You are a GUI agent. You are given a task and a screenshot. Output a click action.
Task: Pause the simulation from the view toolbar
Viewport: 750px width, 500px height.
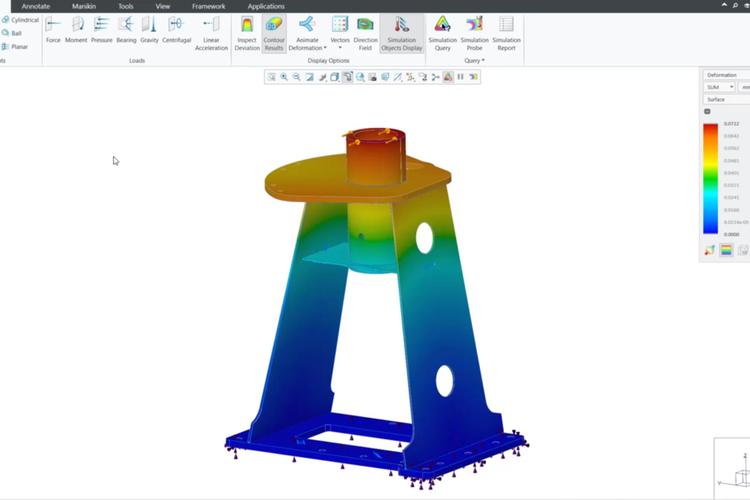pos(460,77)
